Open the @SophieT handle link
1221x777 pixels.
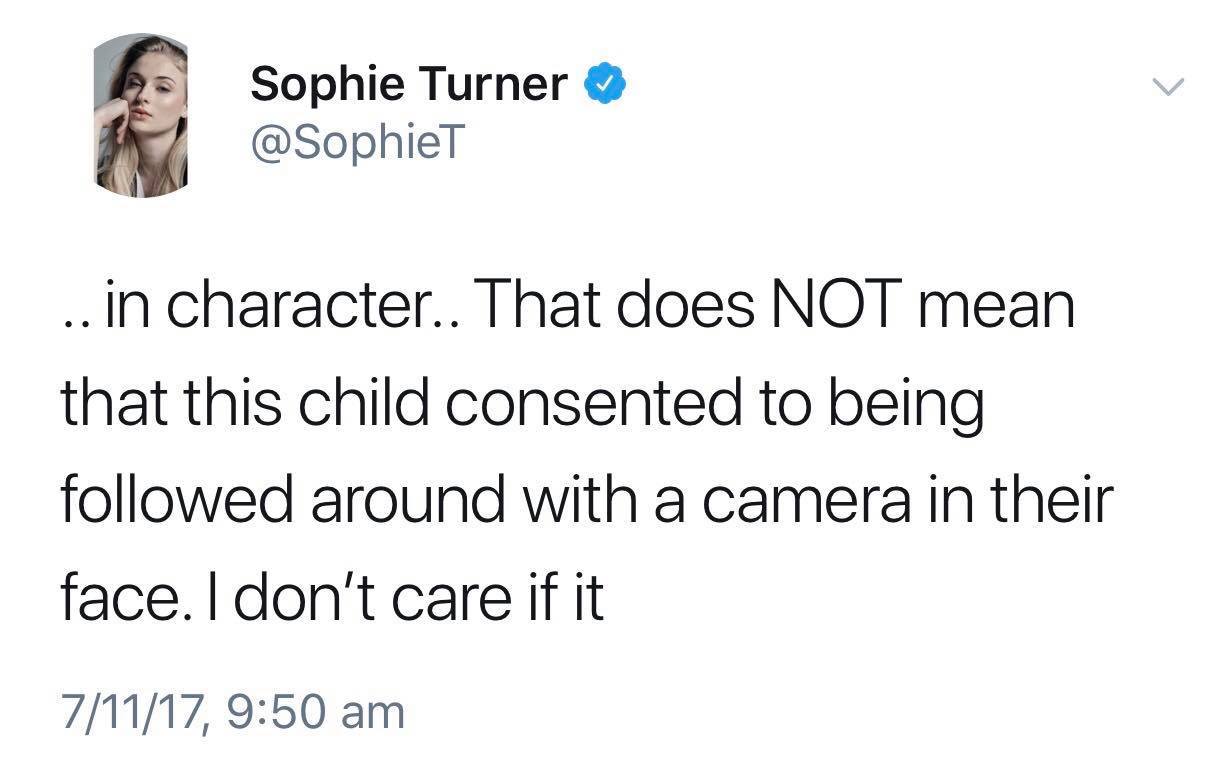pyautogui.click(x=357, y=147)
